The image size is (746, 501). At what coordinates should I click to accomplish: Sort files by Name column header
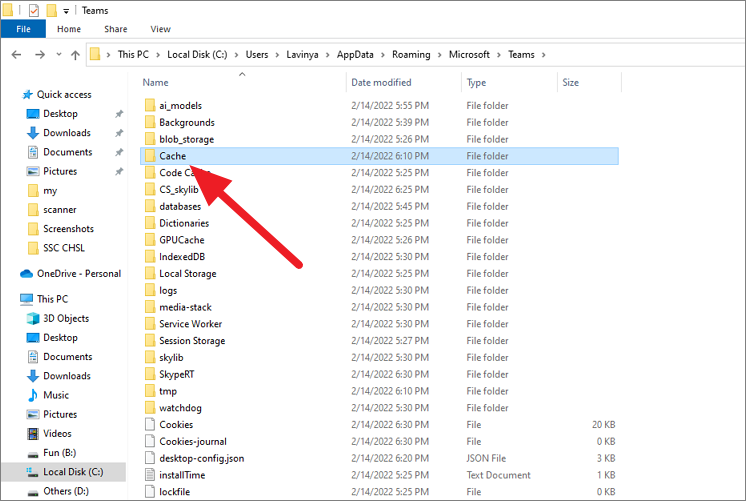coord(156,82)
